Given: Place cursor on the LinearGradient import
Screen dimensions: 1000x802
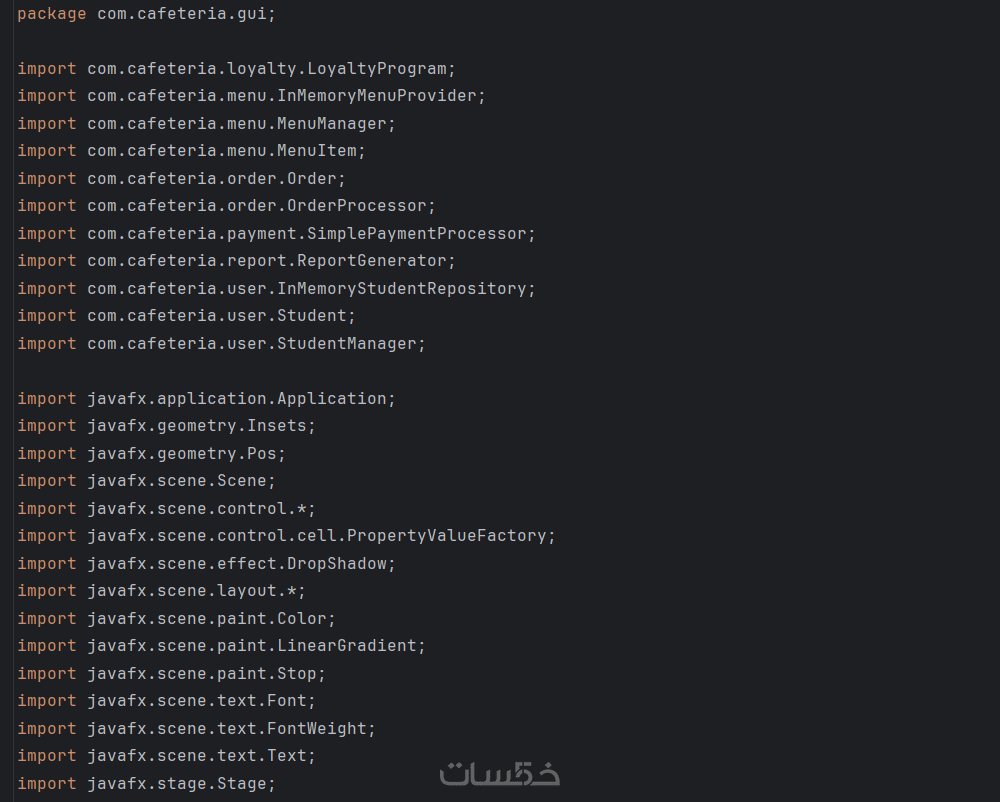Looking at the screenshot, I should tap(350, 646).
